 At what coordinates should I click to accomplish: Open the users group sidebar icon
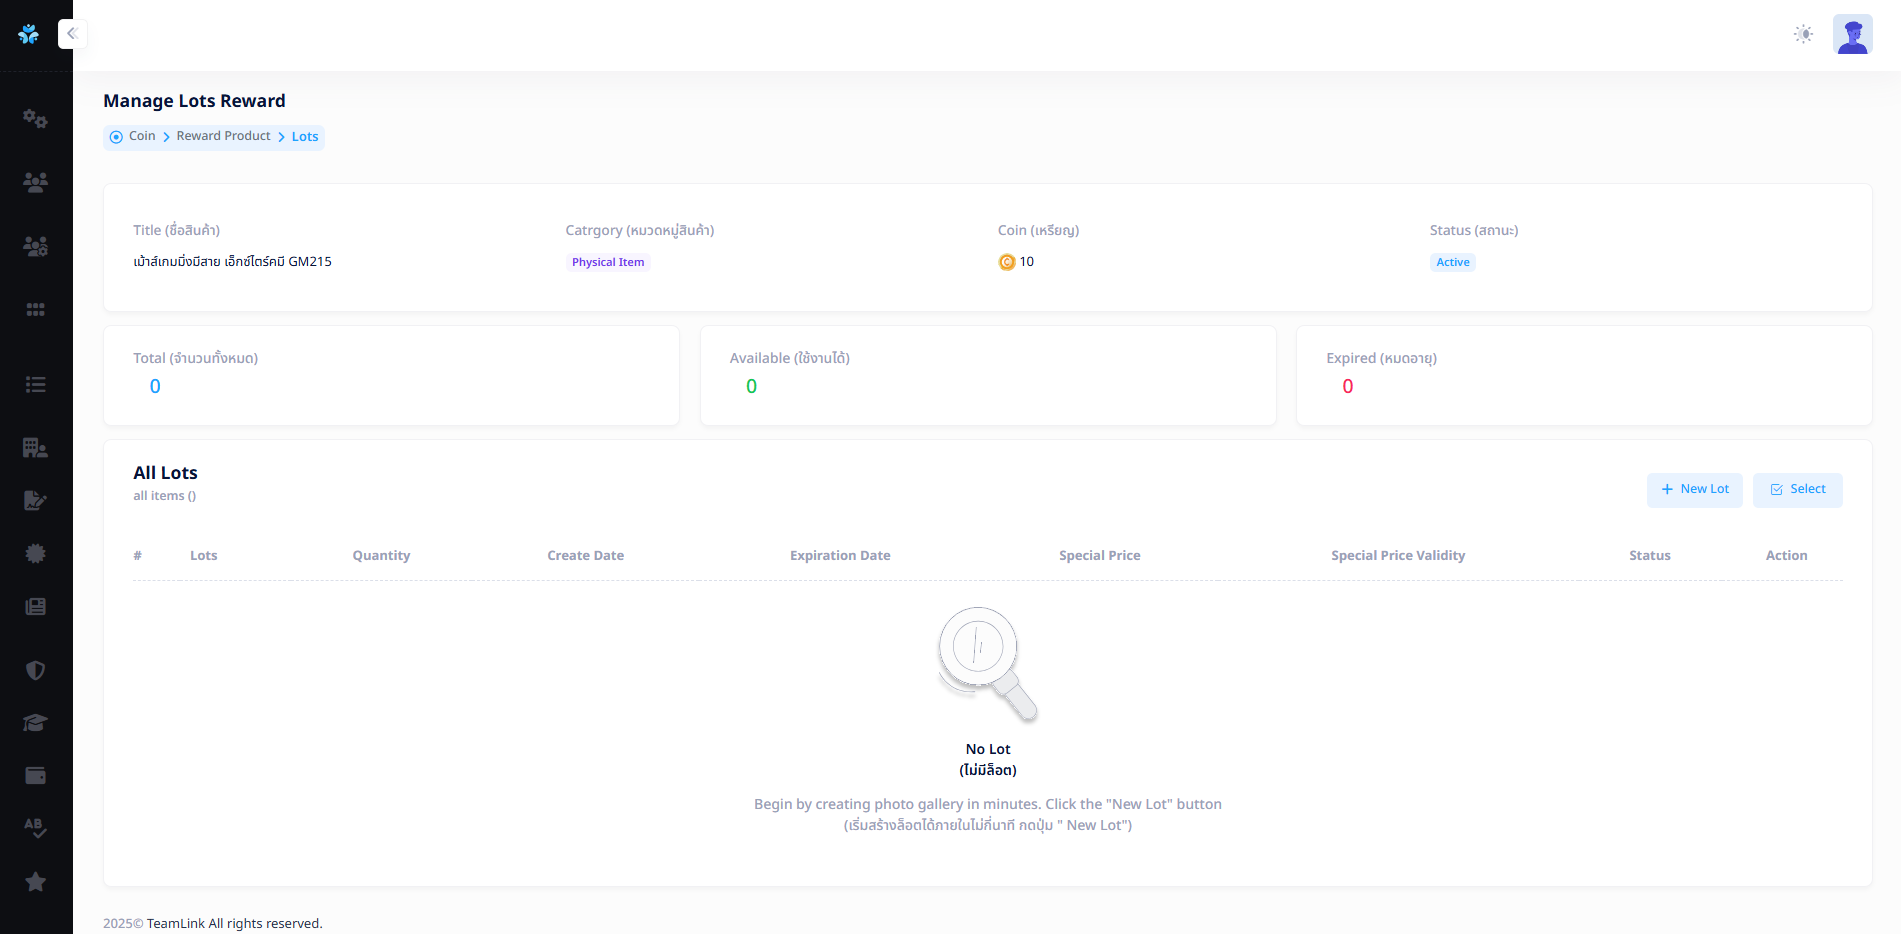pos(35,182)
